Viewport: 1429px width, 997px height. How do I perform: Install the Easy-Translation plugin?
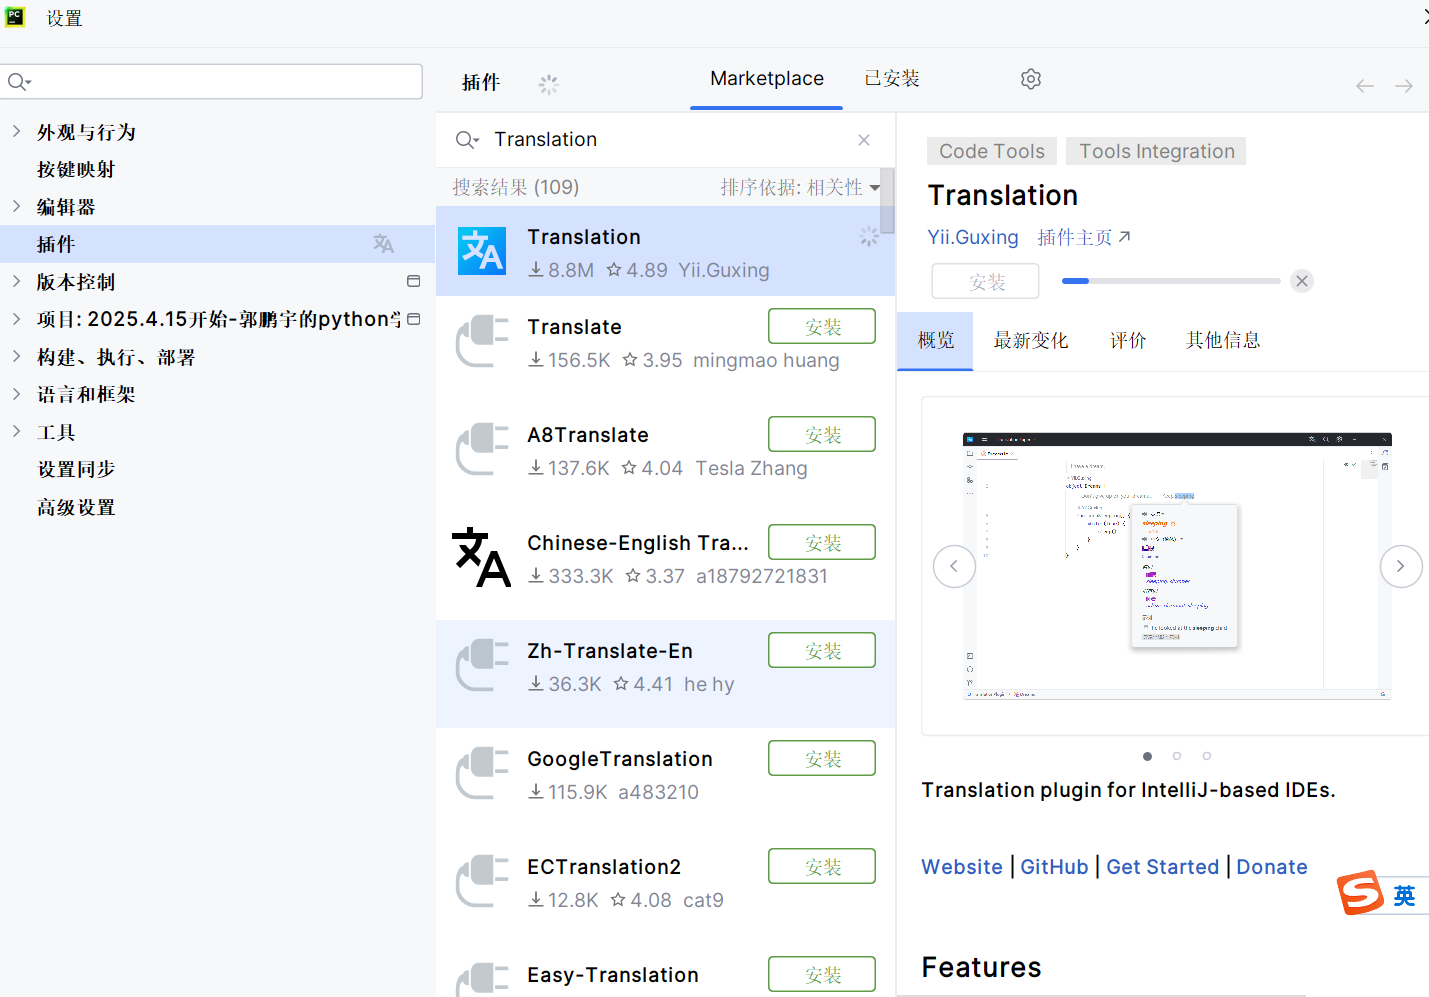822,974
